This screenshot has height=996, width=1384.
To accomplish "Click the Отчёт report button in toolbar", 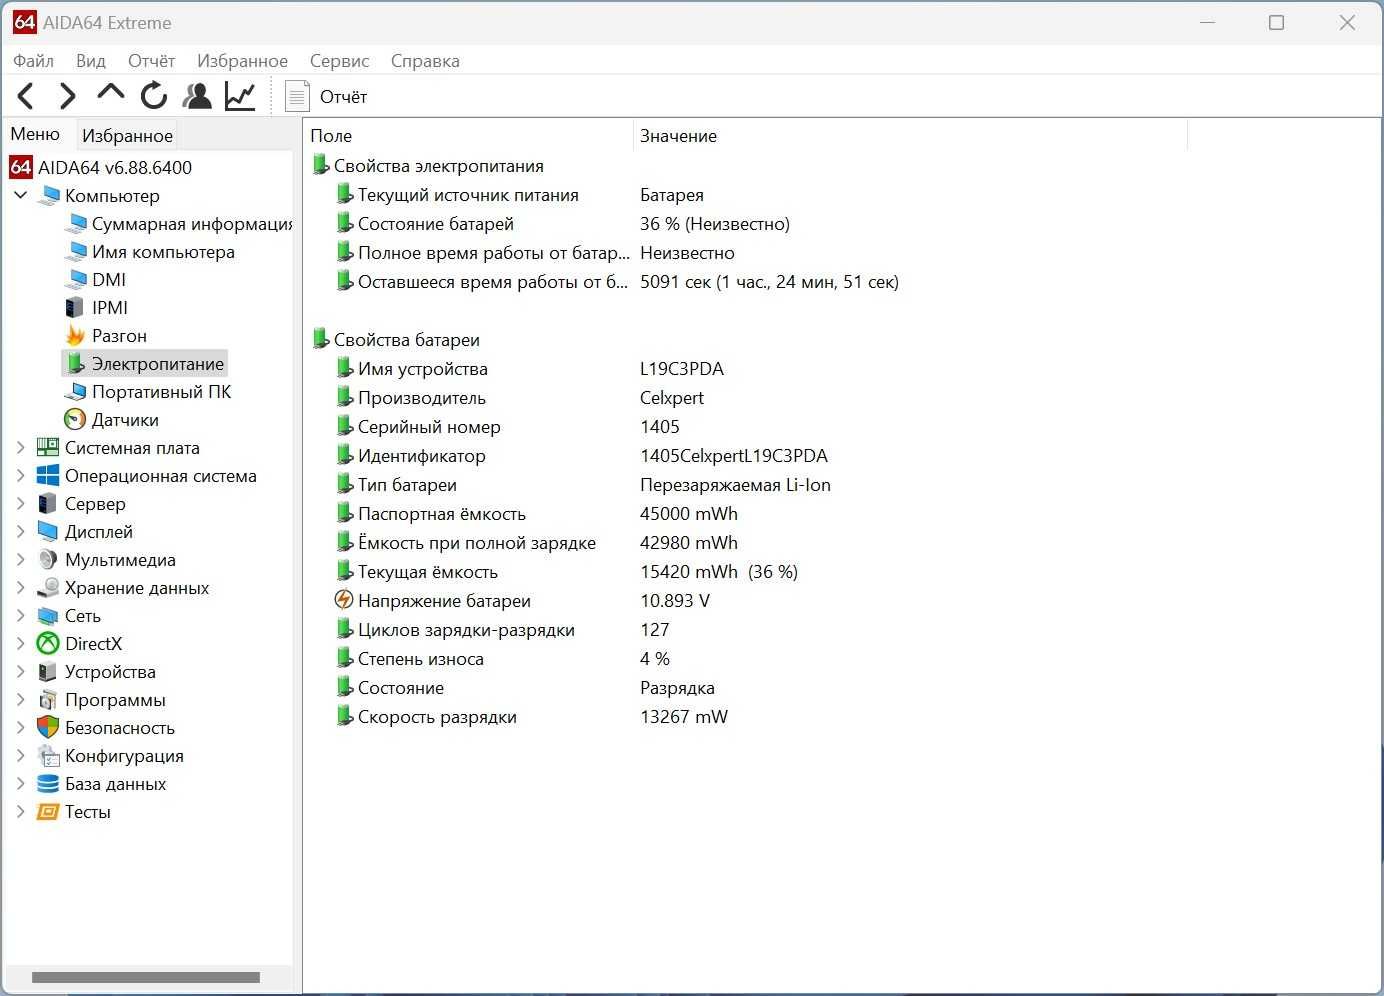I will 326,96.
